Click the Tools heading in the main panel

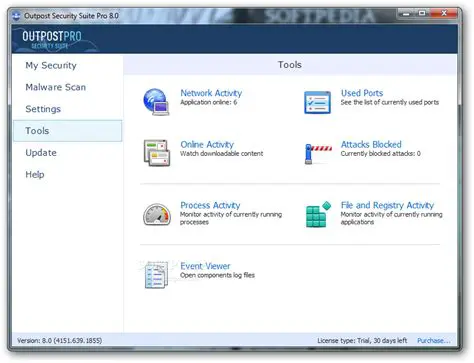(290, 65)
